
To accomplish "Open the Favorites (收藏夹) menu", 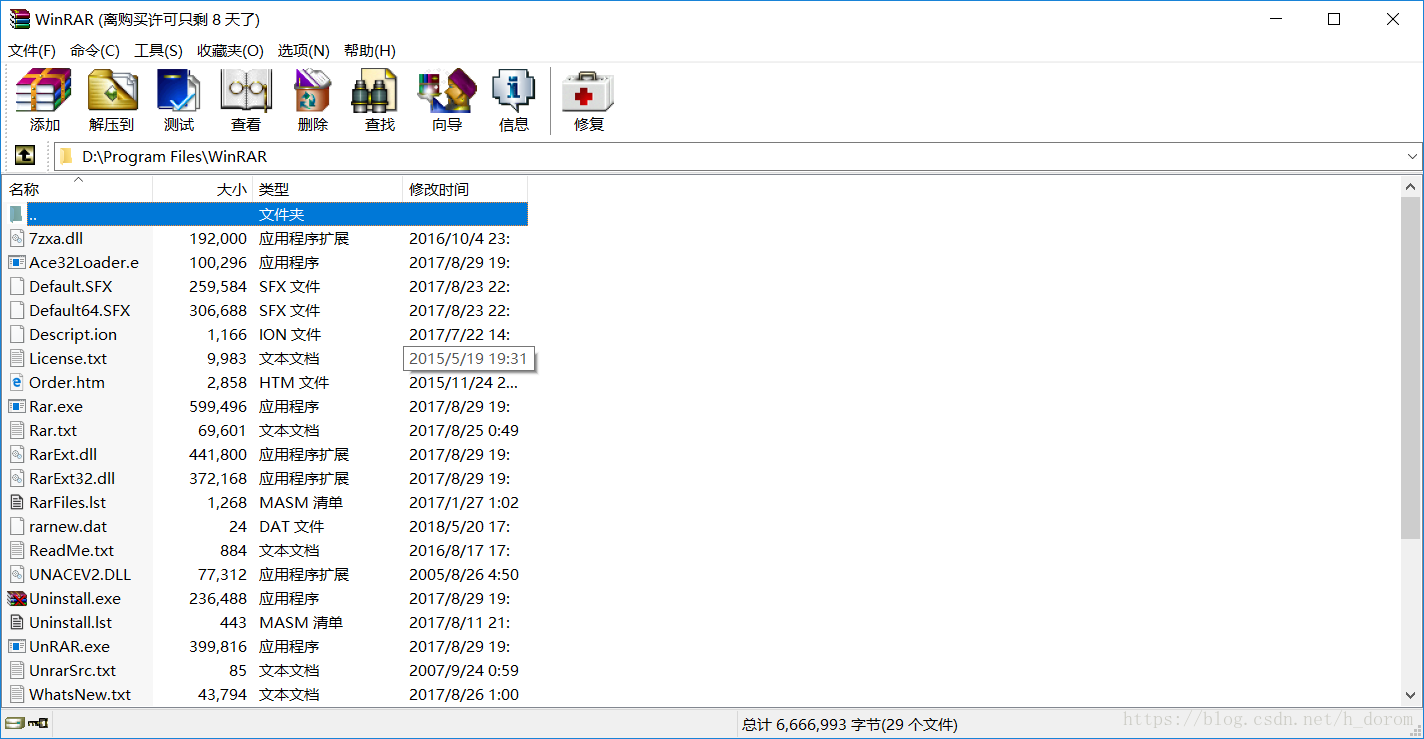I will click(230, 51).
